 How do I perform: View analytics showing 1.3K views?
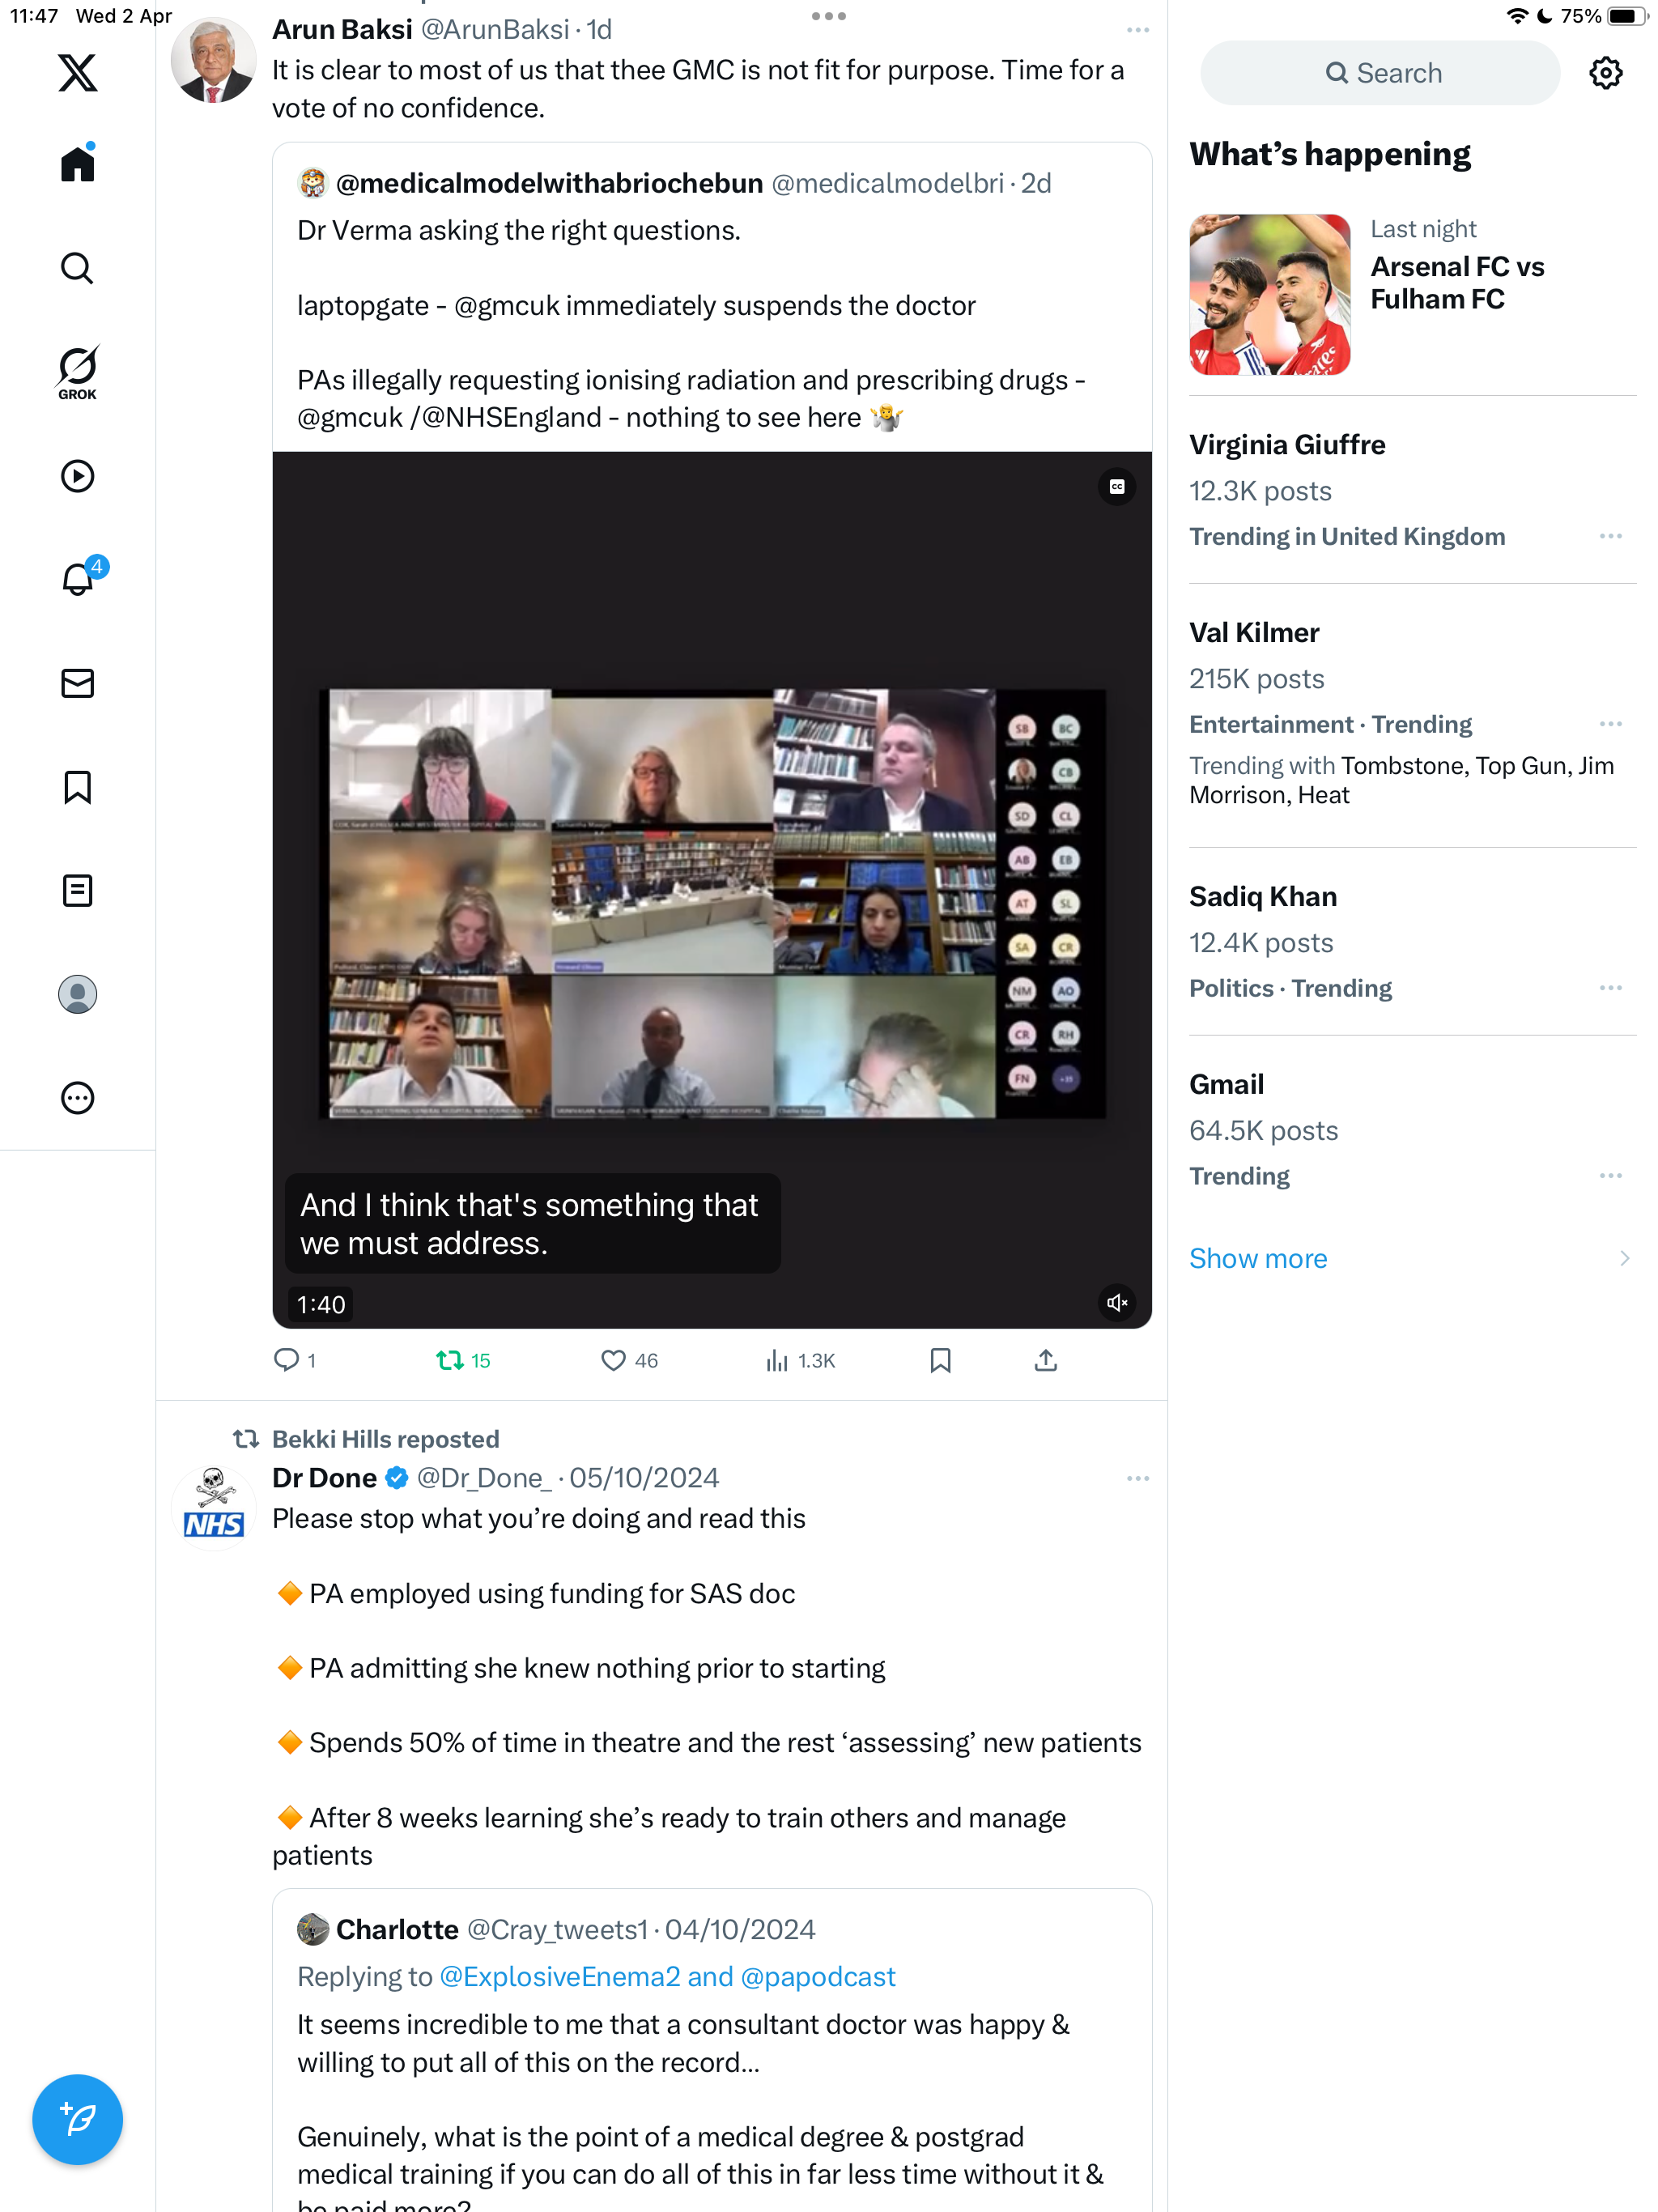tap(800, 1360)
